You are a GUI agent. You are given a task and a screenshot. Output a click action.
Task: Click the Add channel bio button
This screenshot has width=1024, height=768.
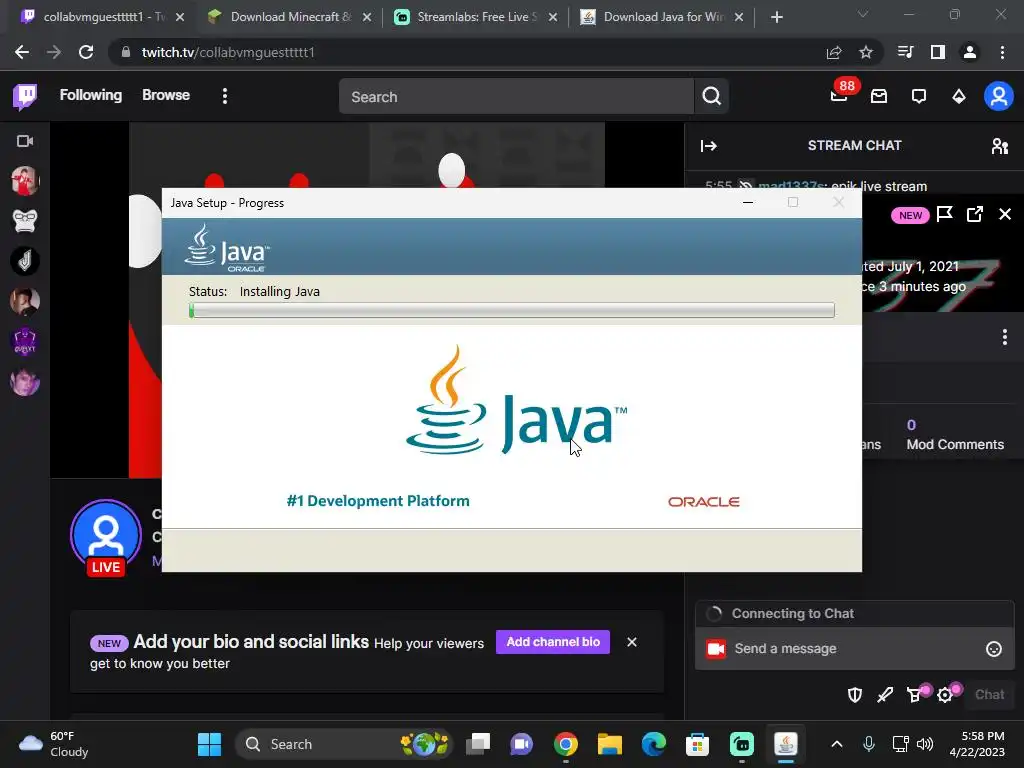coord(552,642)
